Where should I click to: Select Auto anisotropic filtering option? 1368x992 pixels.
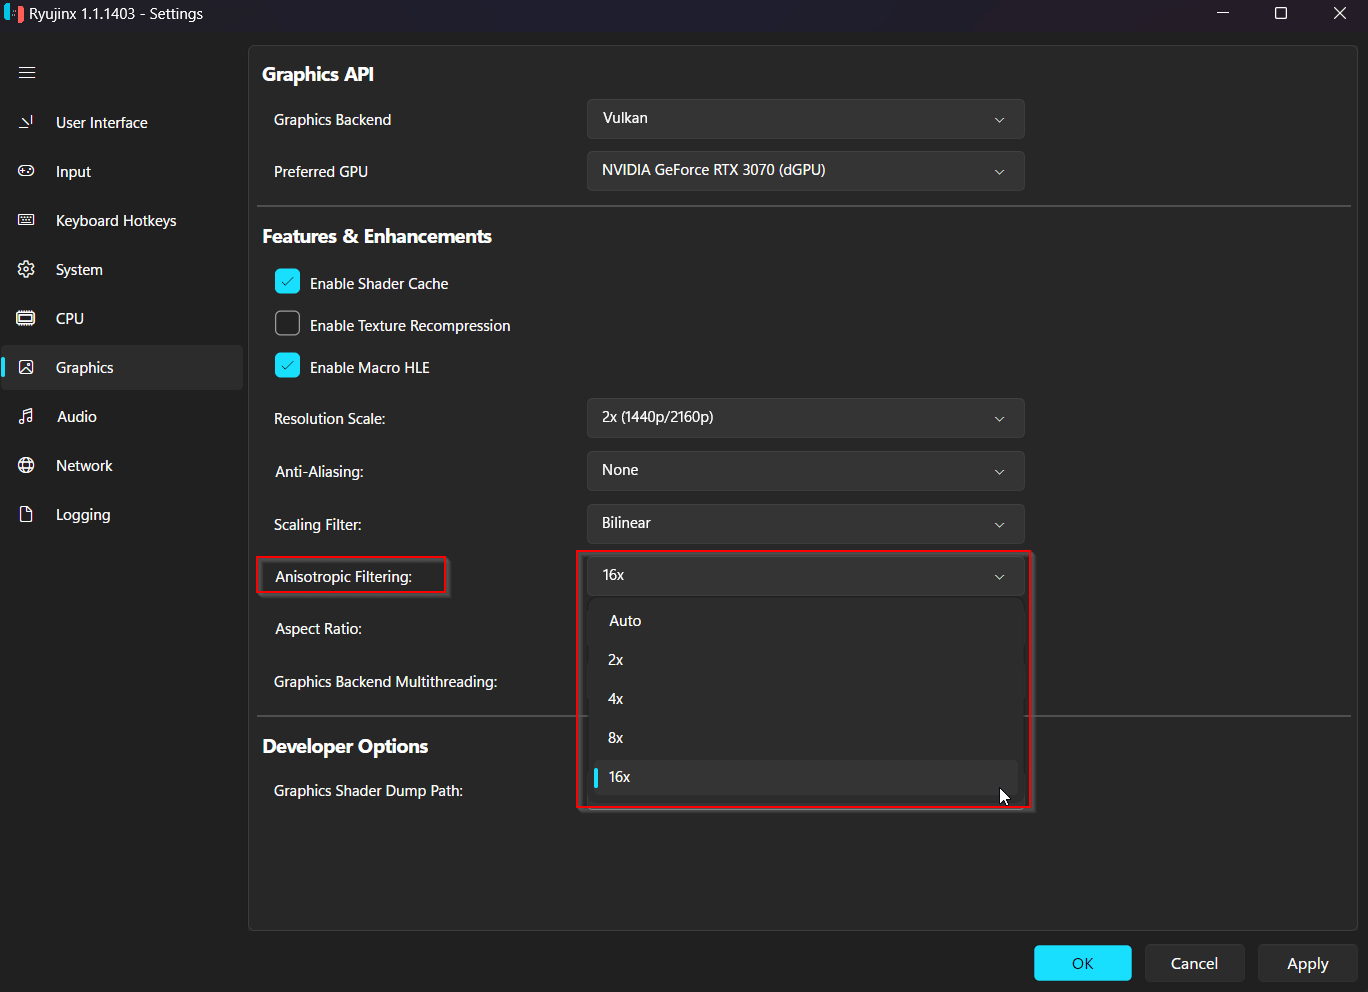(806, 621)
